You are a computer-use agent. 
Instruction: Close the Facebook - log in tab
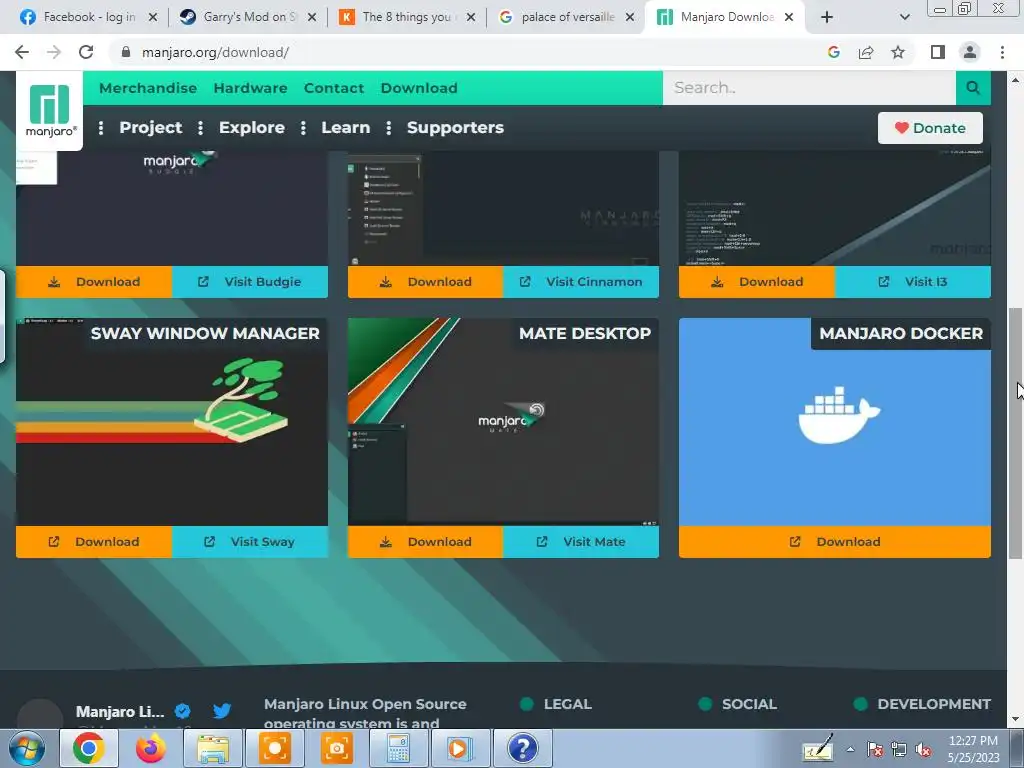[153, 17]
